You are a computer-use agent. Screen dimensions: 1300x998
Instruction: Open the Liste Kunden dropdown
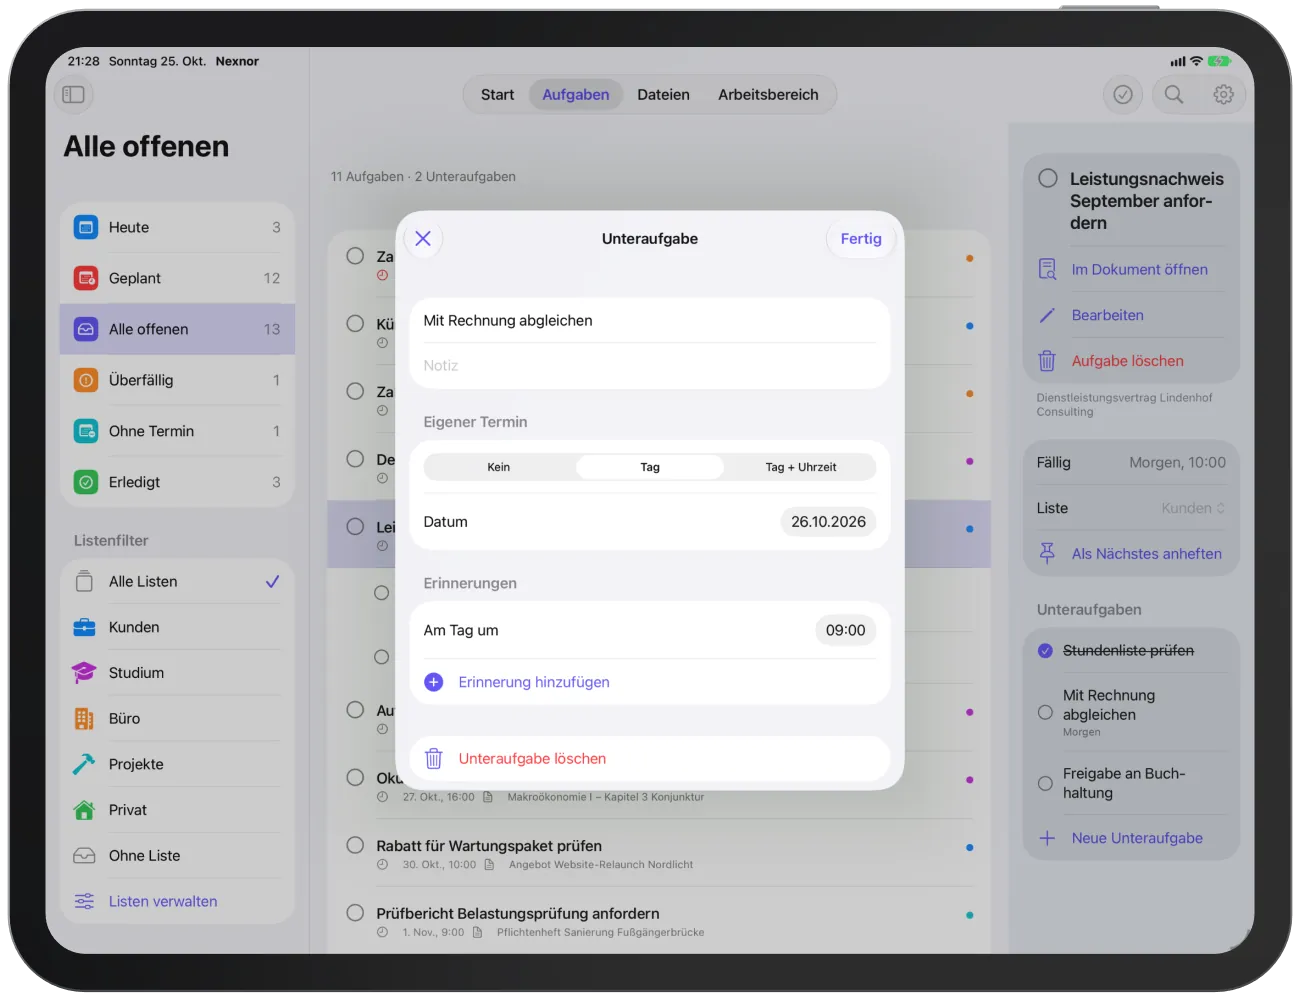coord(1193,508)
